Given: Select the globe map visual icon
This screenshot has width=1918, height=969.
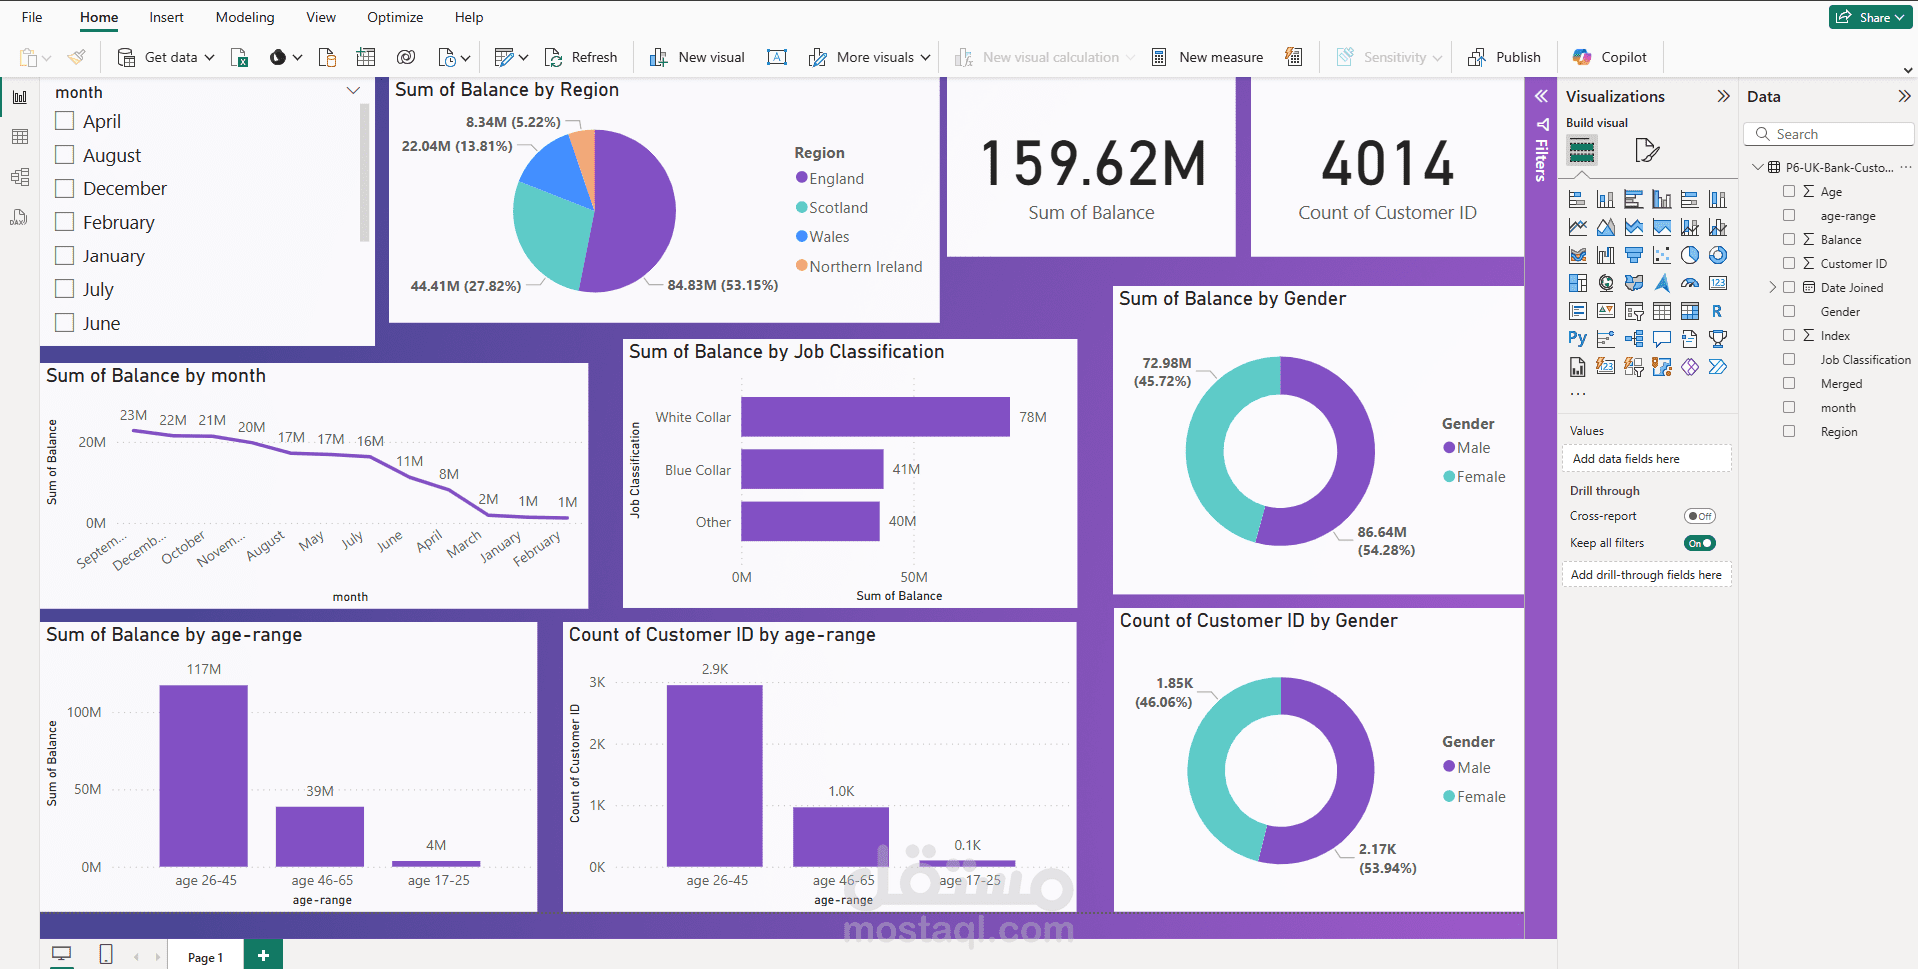Looking at the screenshot, I should tap(1606, 283).
